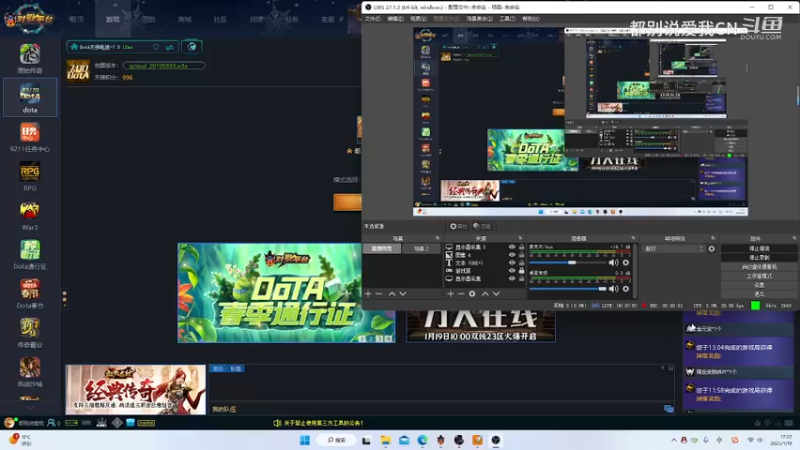The width and height of the screenshot is (800, 450).
Task: Toggle visibility of the image source
Action: point(512,255)
